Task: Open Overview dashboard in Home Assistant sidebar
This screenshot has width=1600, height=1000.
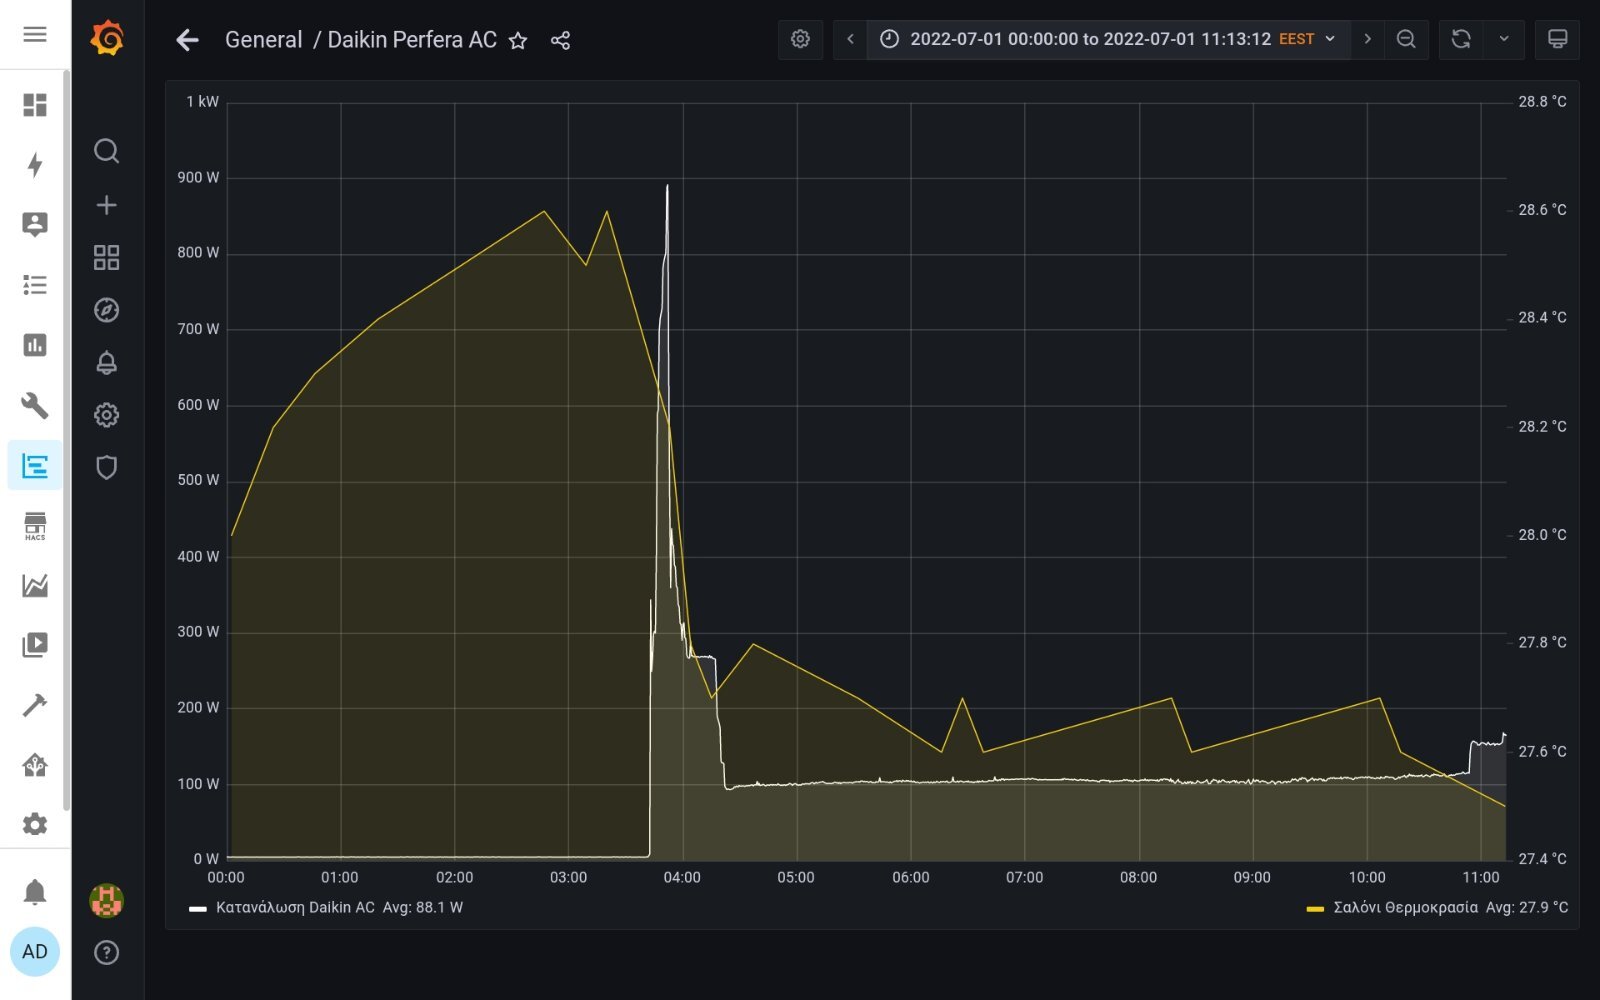Action: 35,105
